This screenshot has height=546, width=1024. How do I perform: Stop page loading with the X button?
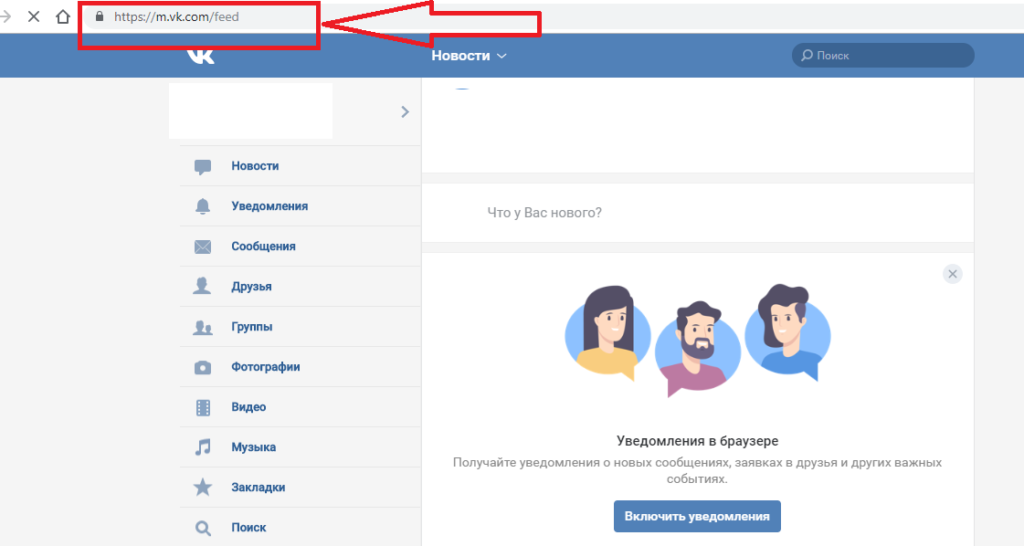[34, 16]
